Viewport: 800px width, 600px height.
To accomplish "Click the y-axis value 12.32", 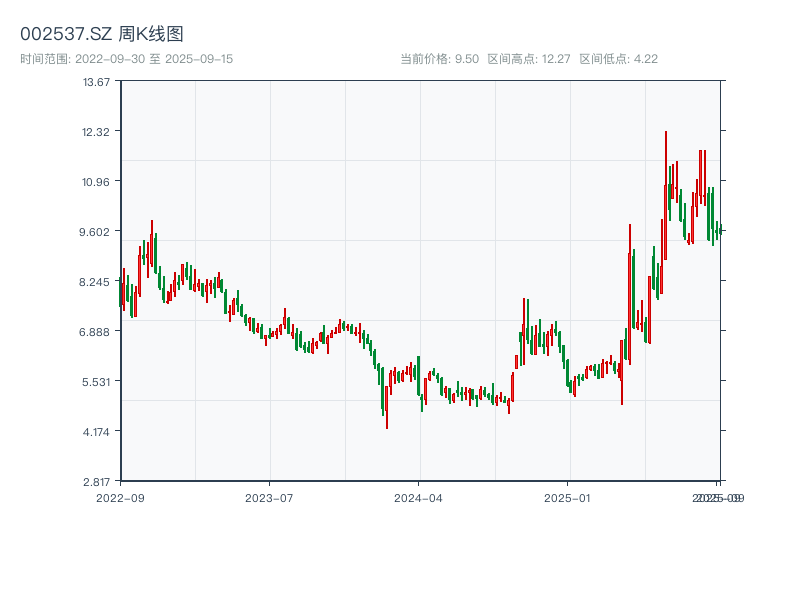I will [96, 132].
